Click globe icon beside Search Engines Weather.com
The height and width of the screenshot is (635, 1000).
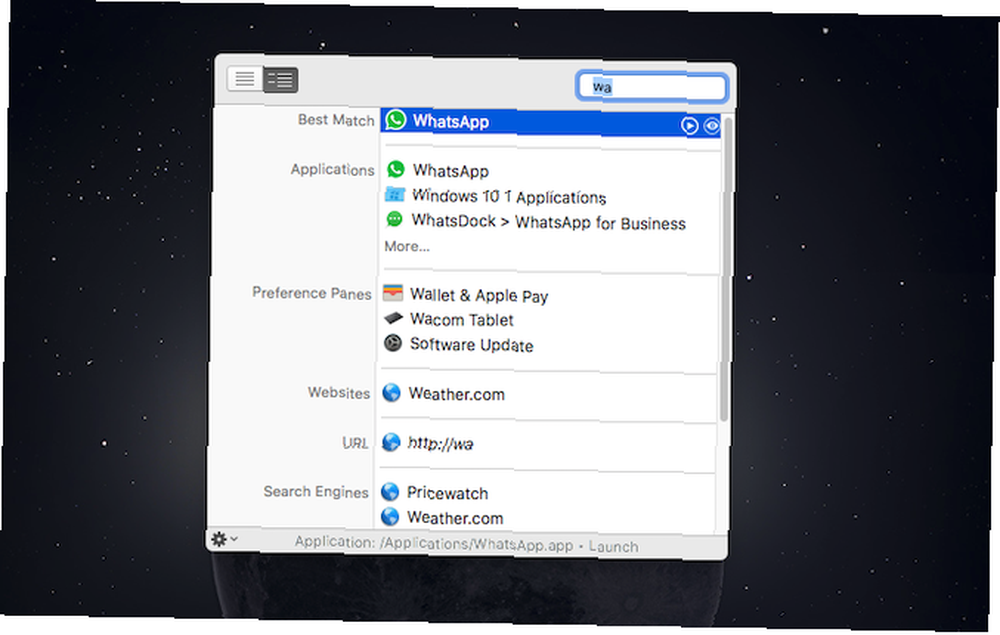[x=390, y=516]
